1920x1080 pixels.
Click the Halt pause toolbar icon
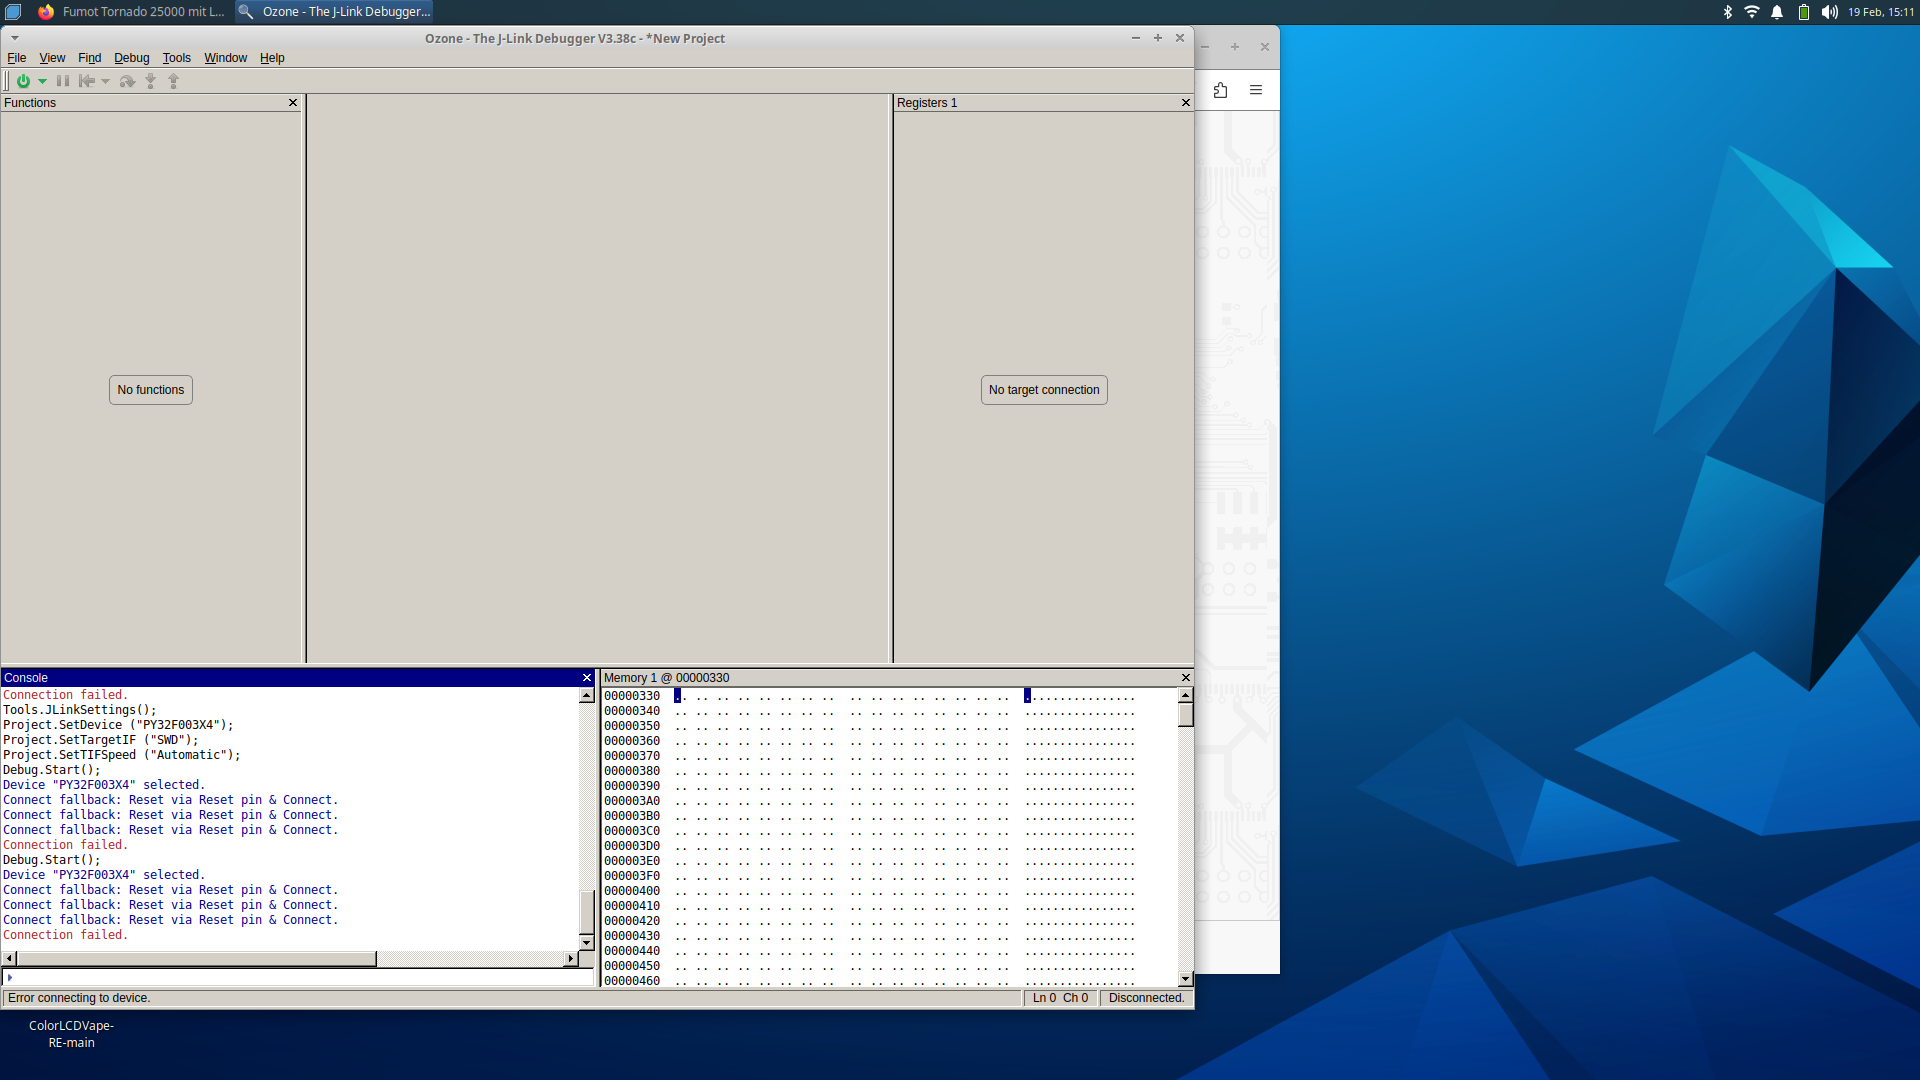click(63, 81)
